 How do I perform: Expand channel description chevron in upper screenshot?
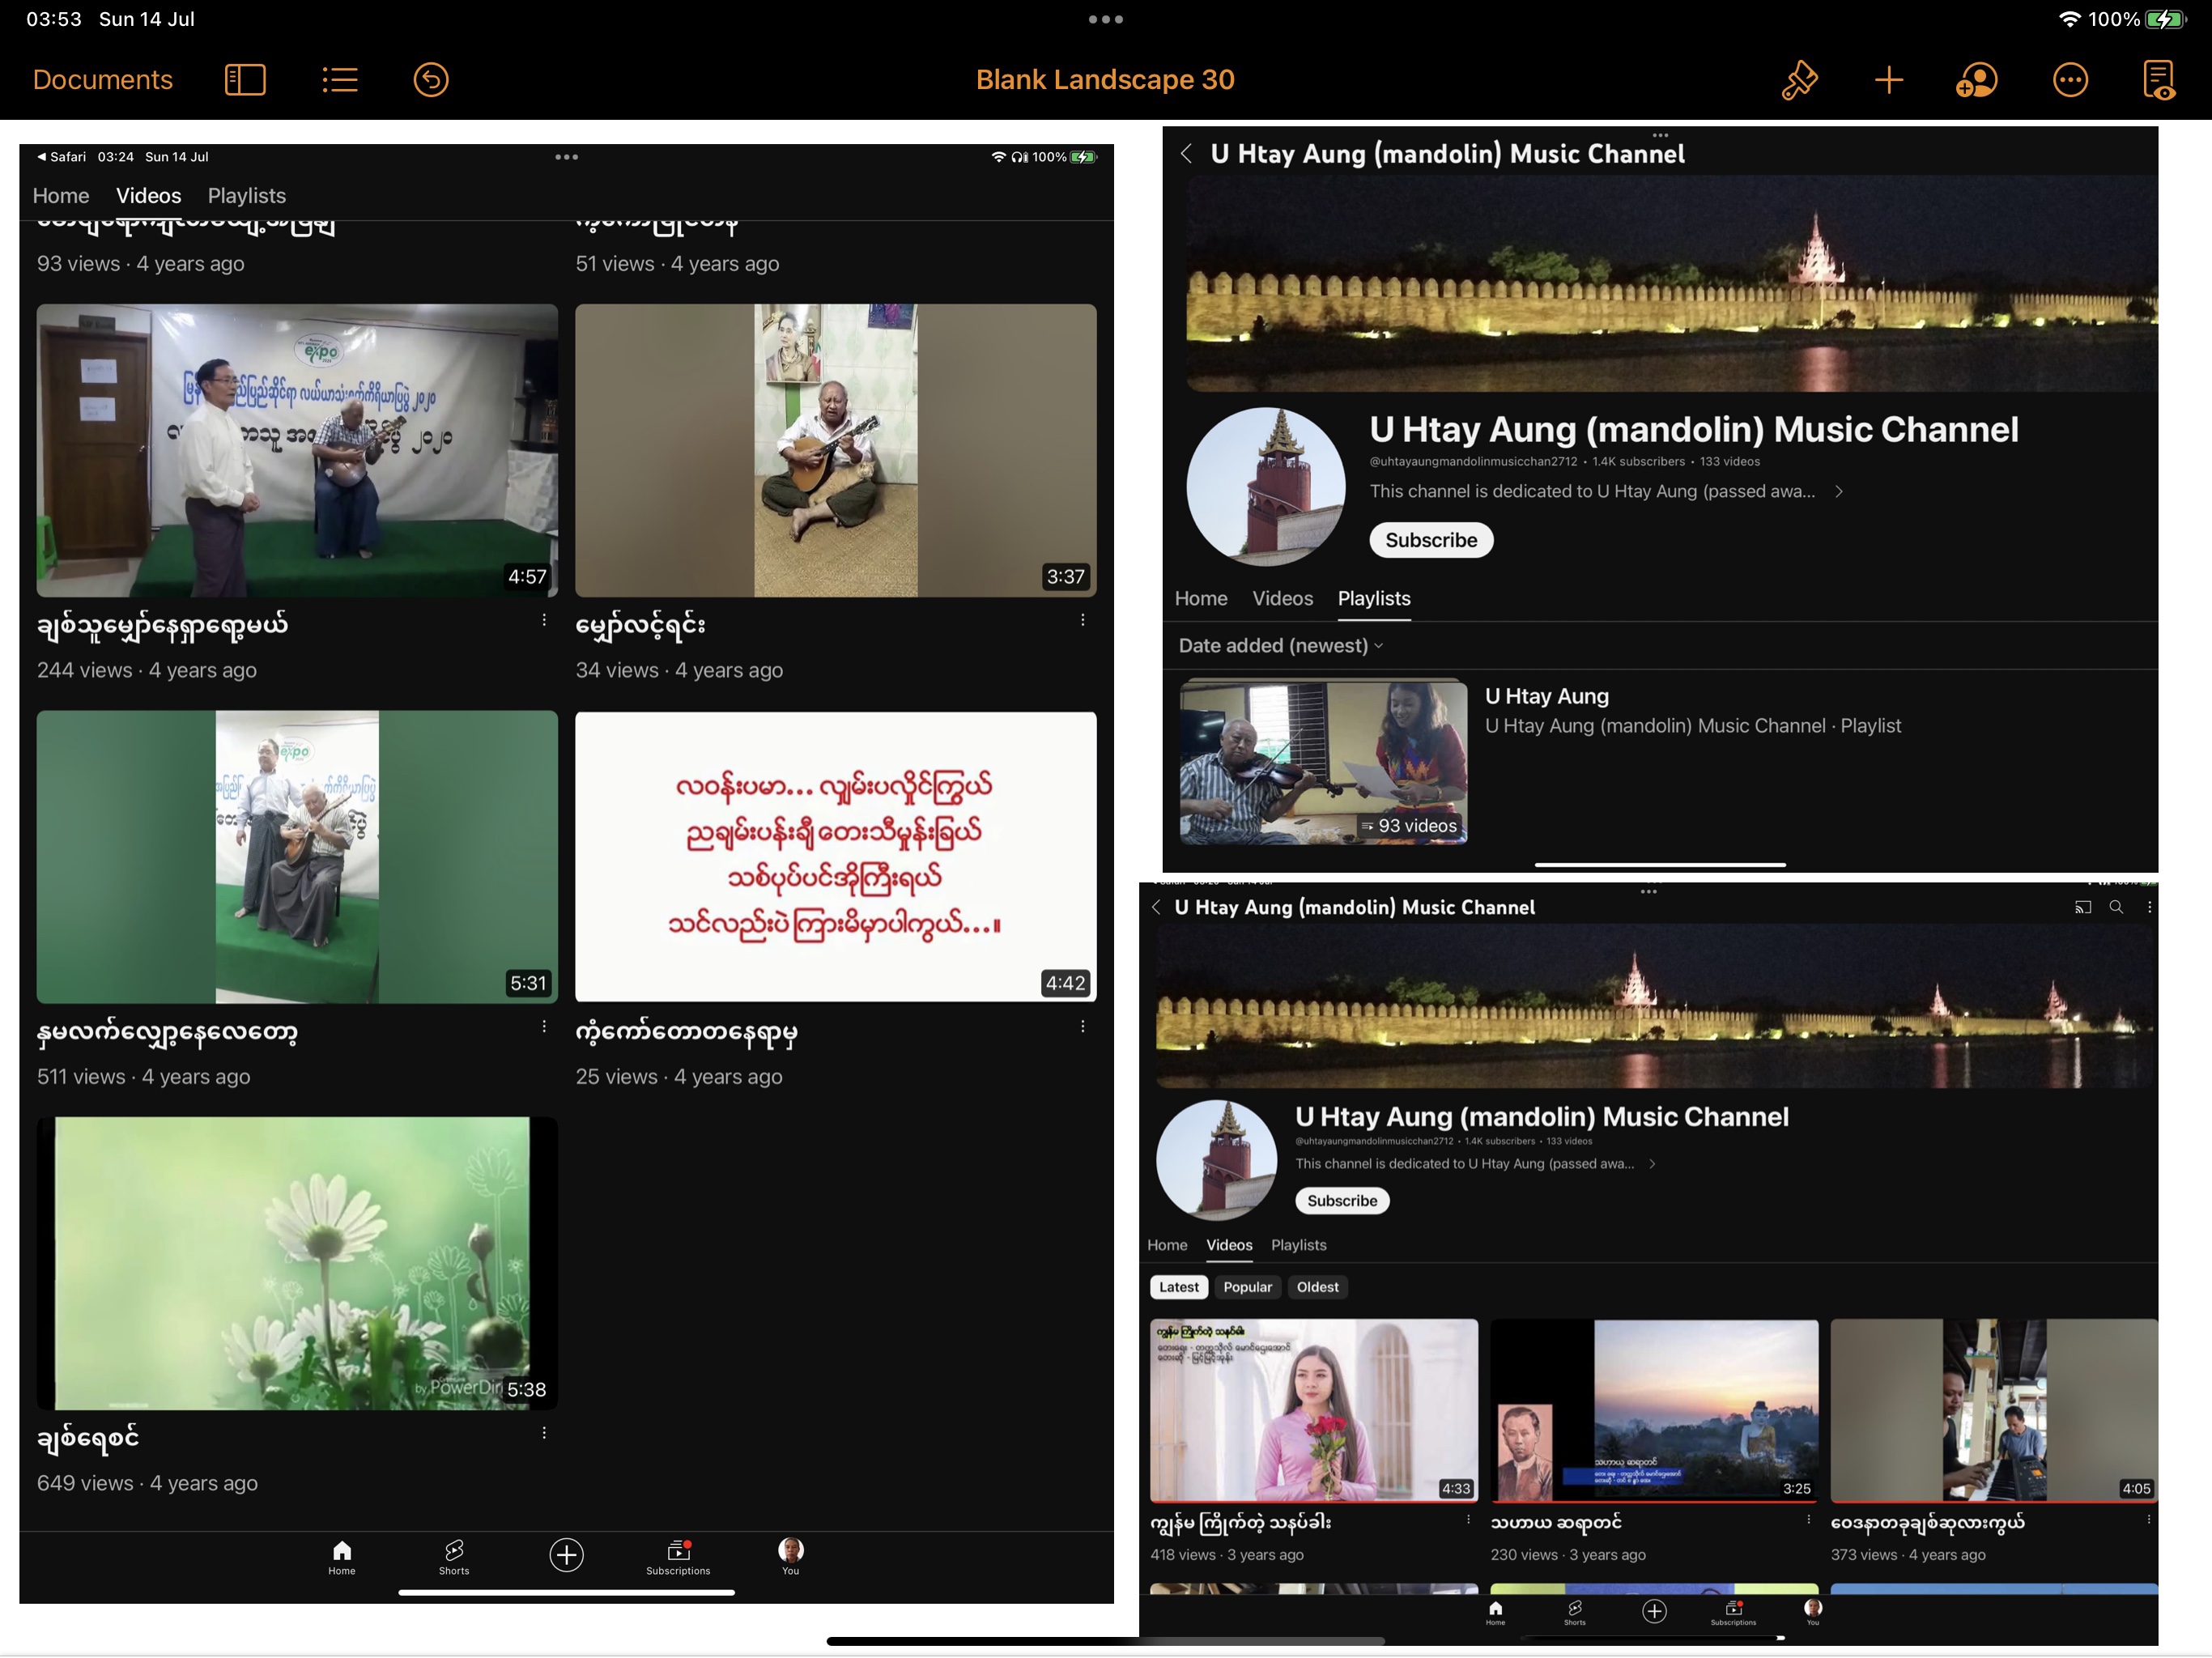[1838, 492]
